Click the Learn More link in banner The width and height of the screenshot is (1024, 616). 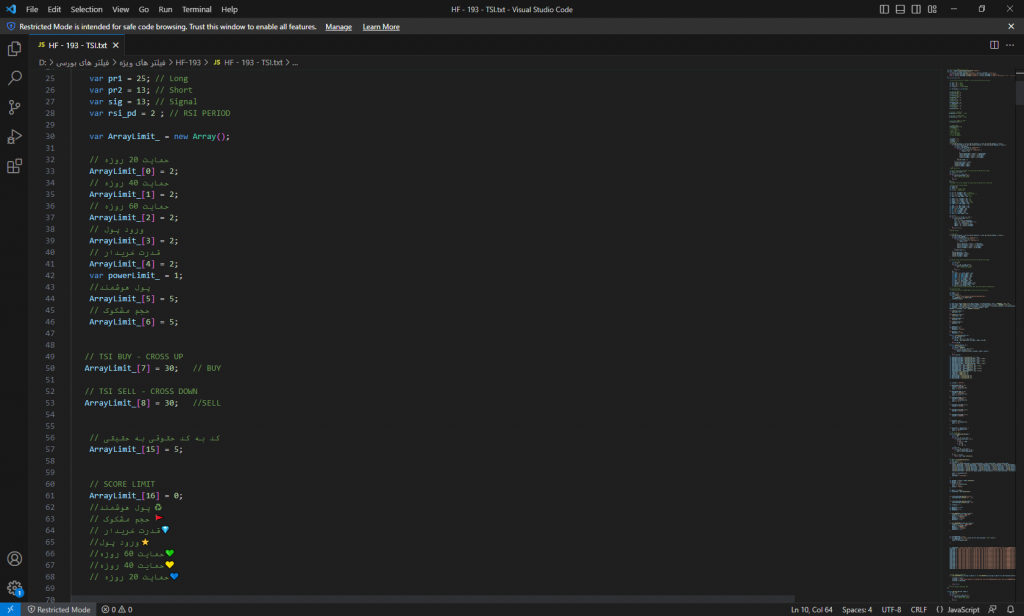tap(381, 27)
